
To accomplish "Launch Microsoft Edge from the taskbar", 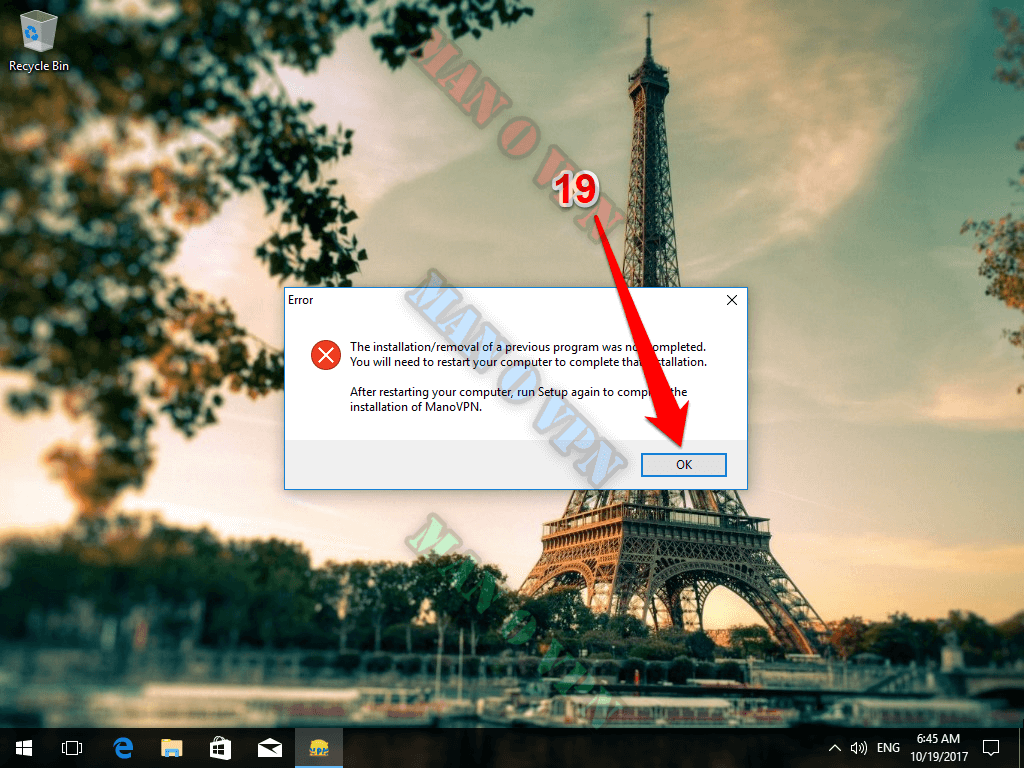I will click(123, 748).
